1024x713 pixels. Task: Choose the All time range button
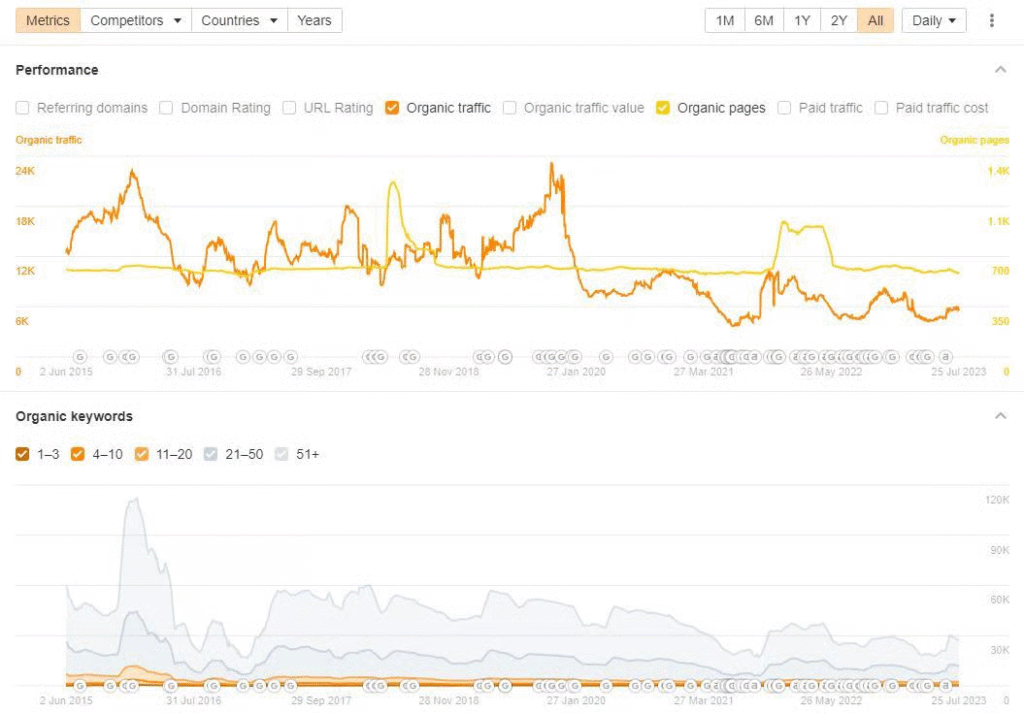[875, 20]
